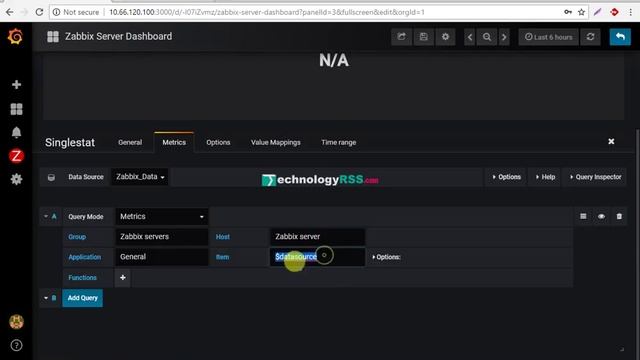Open the Dashboards grid icon in sidebar
The height and width of the screenshot is (360, 640).
(x=16, y=109)
